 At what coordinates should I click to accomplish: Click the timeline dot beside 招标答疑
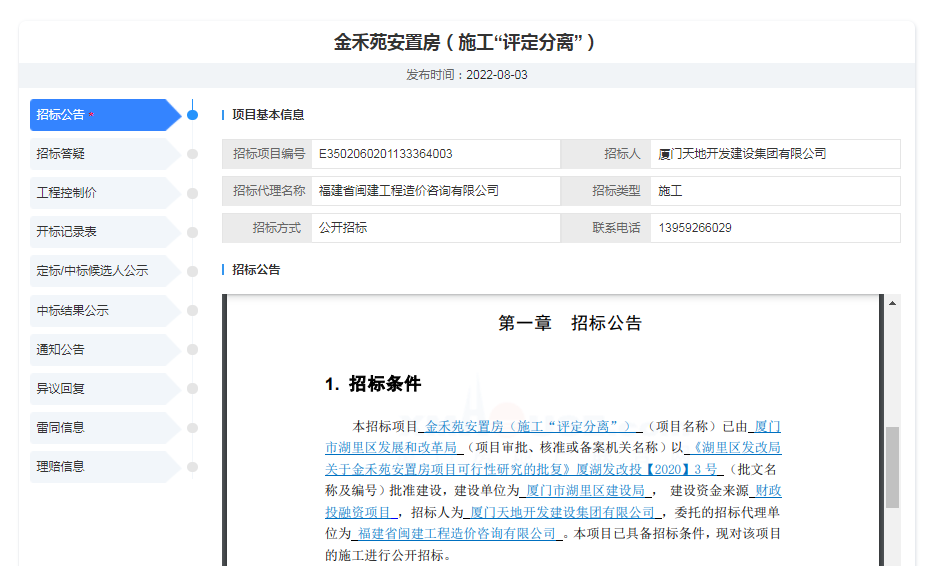[192, 154]
